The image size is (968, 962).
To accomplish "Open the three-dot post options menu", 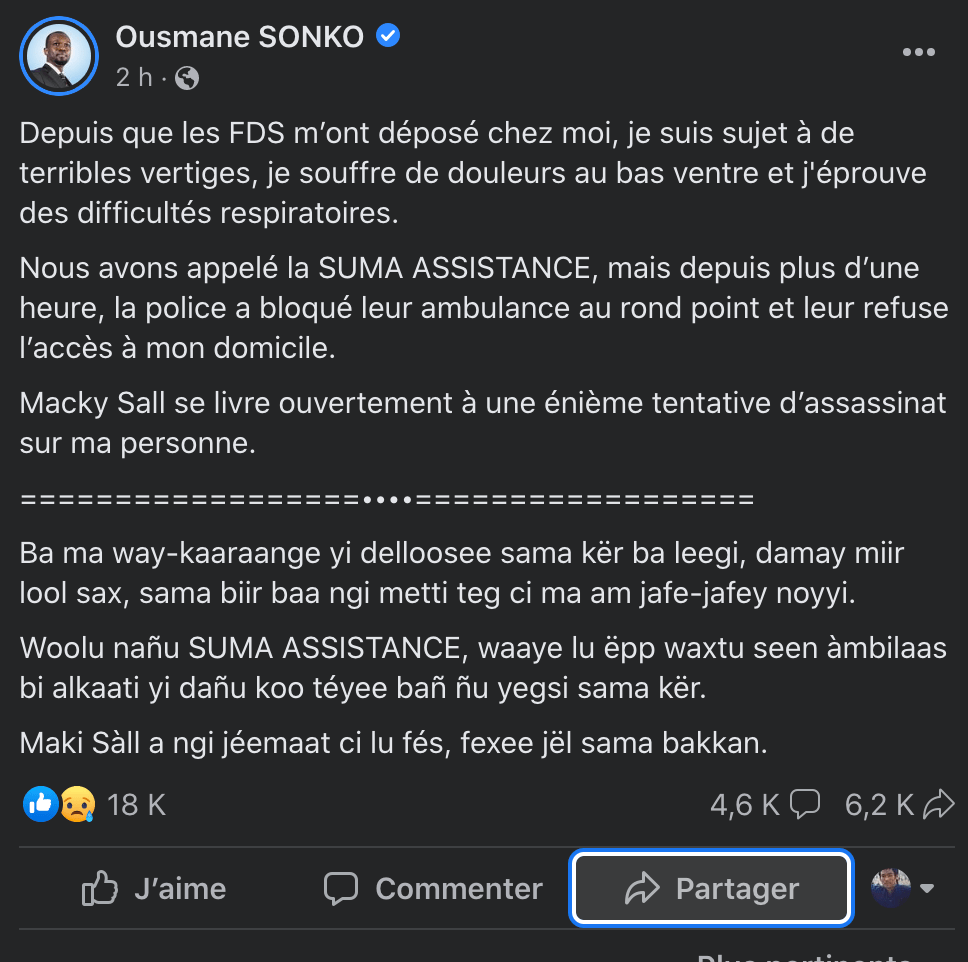I will coord(918,53).
